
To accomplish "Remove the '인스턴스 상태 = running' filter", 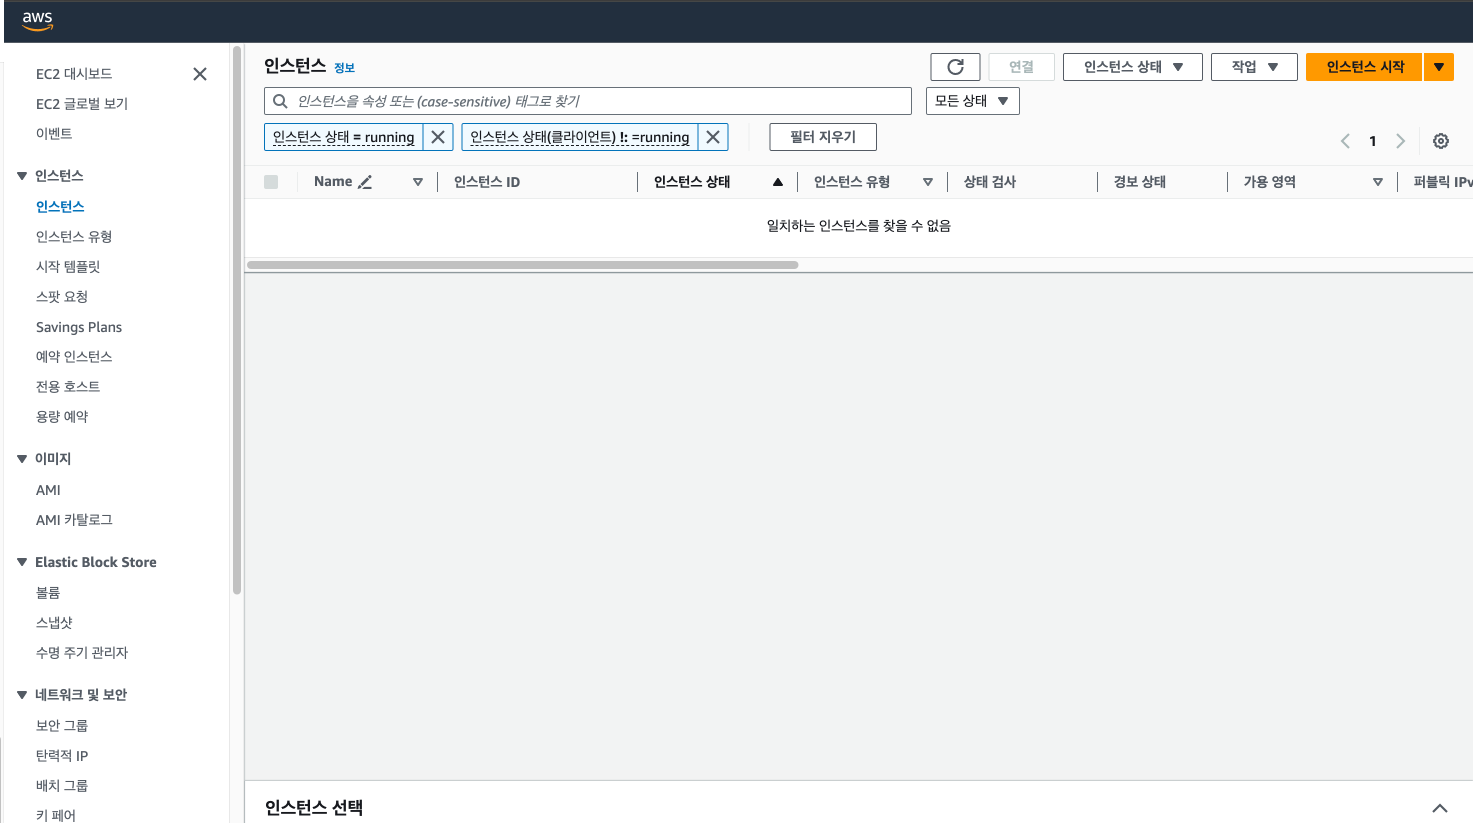I will (x=438, y=137).
